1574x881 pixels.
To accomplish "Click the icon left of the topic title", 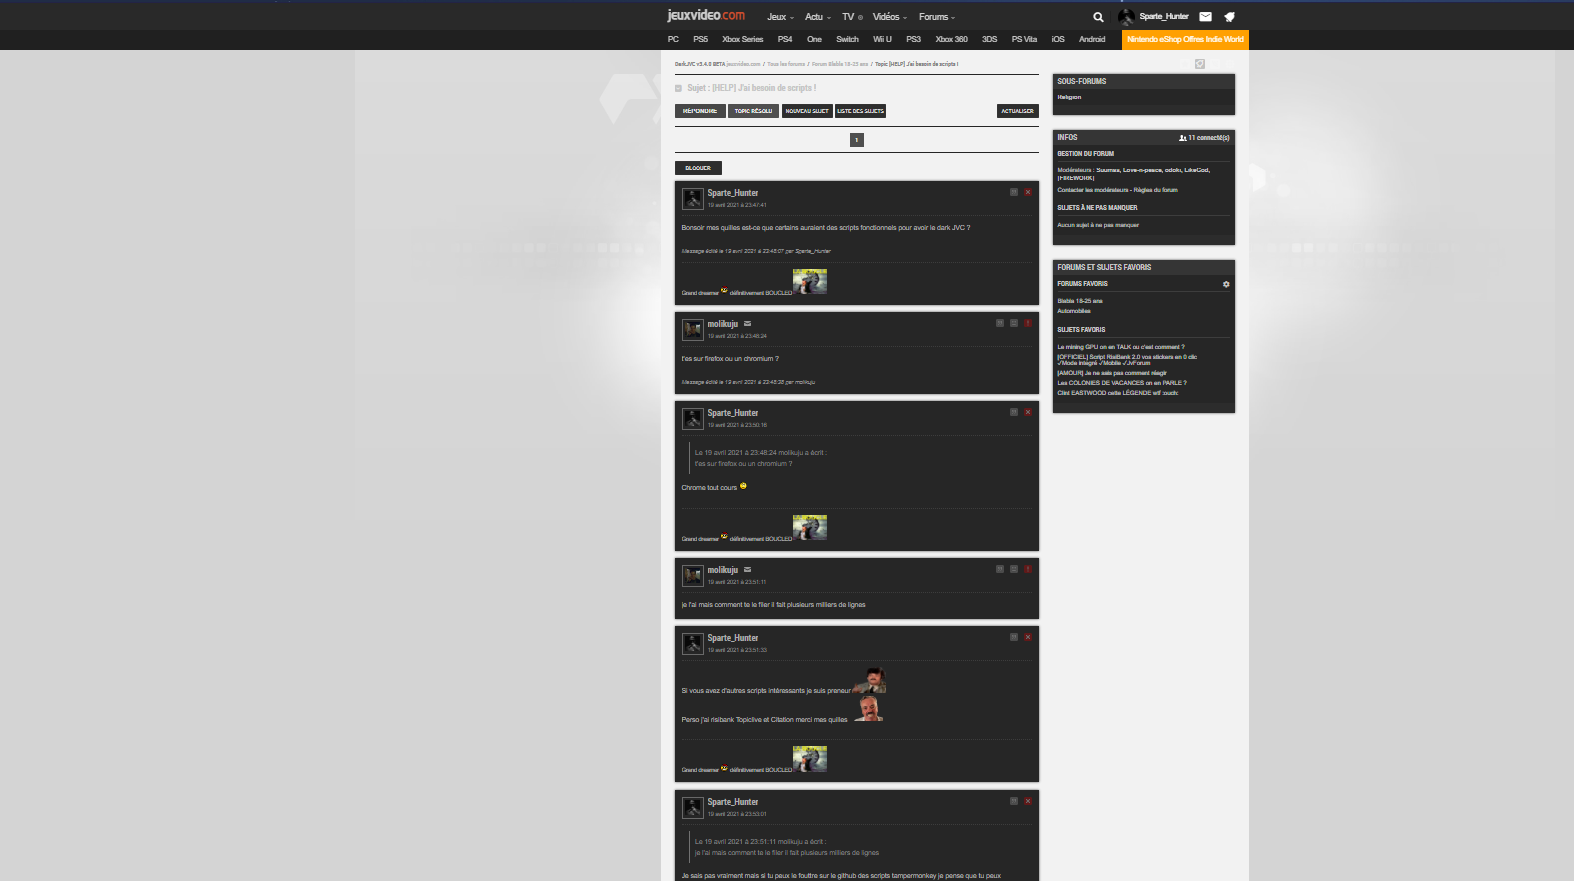I will 678,88.
